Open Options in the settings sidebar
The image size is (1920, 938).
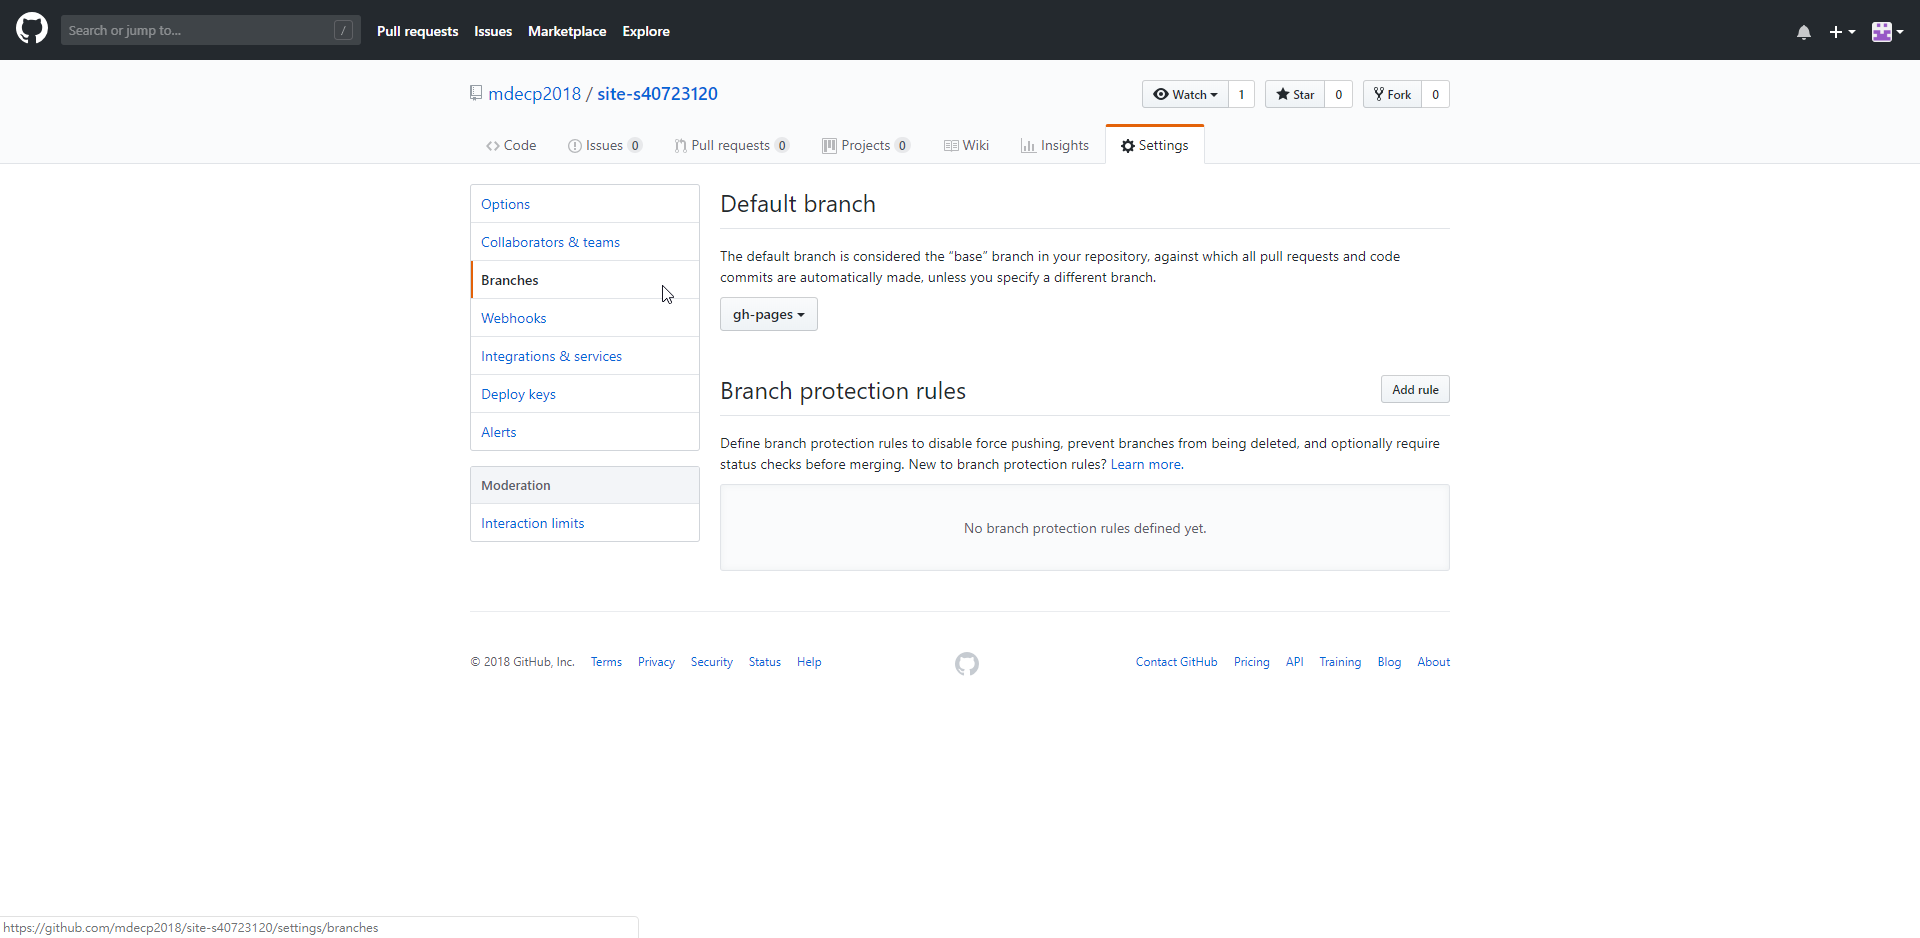tap(585, 204)
